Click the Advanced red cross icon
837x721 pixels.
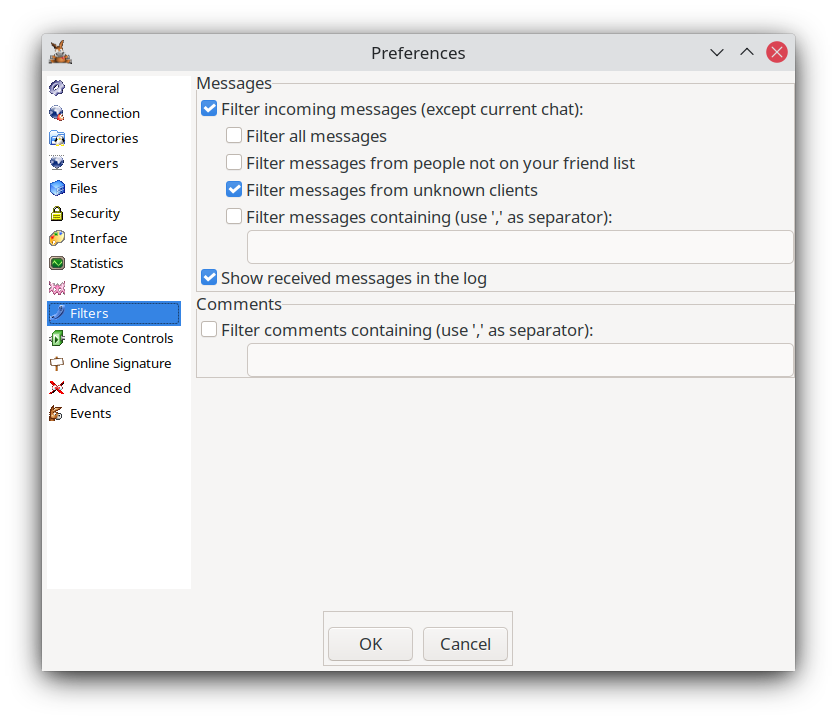57,389
